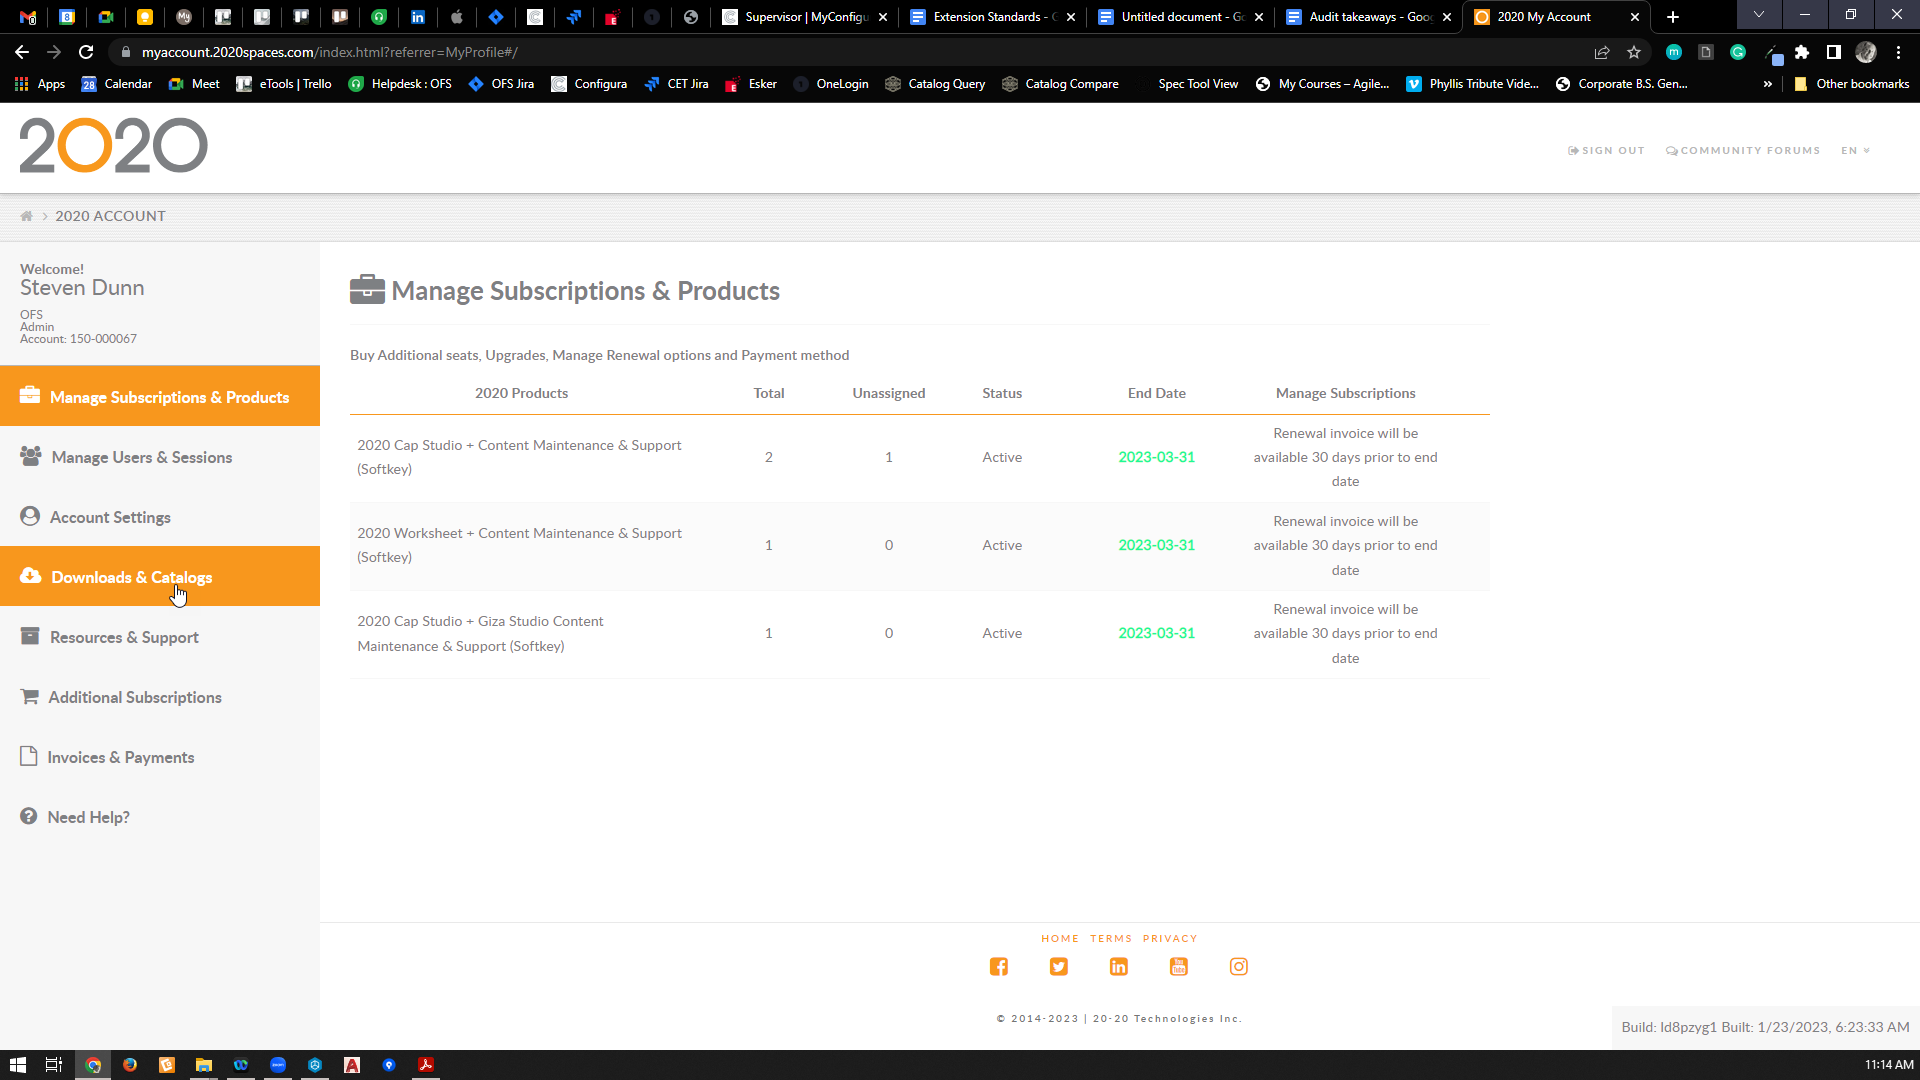Image resolution: width=1920 pixels, height=1080 pixels.
Task: Bookmark page with star icon
Action: point(1634,52)
